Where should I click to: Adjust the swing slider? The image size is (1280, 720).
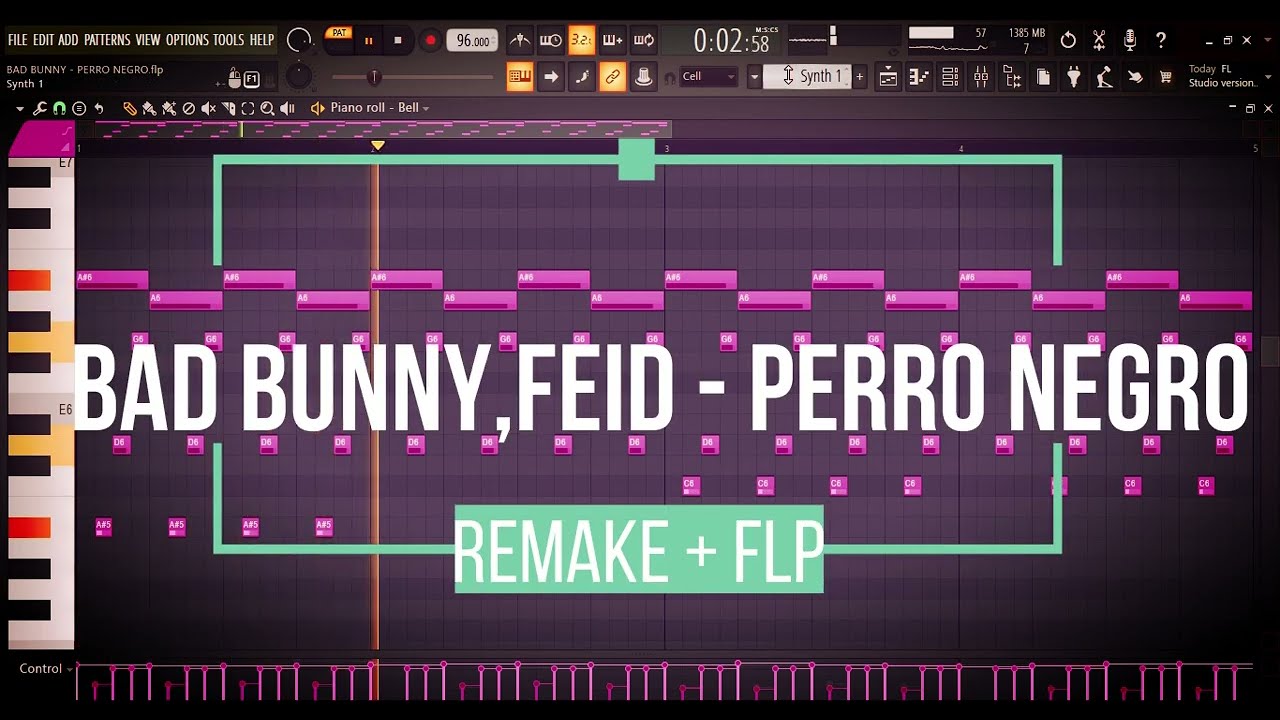tap(412, 77)
